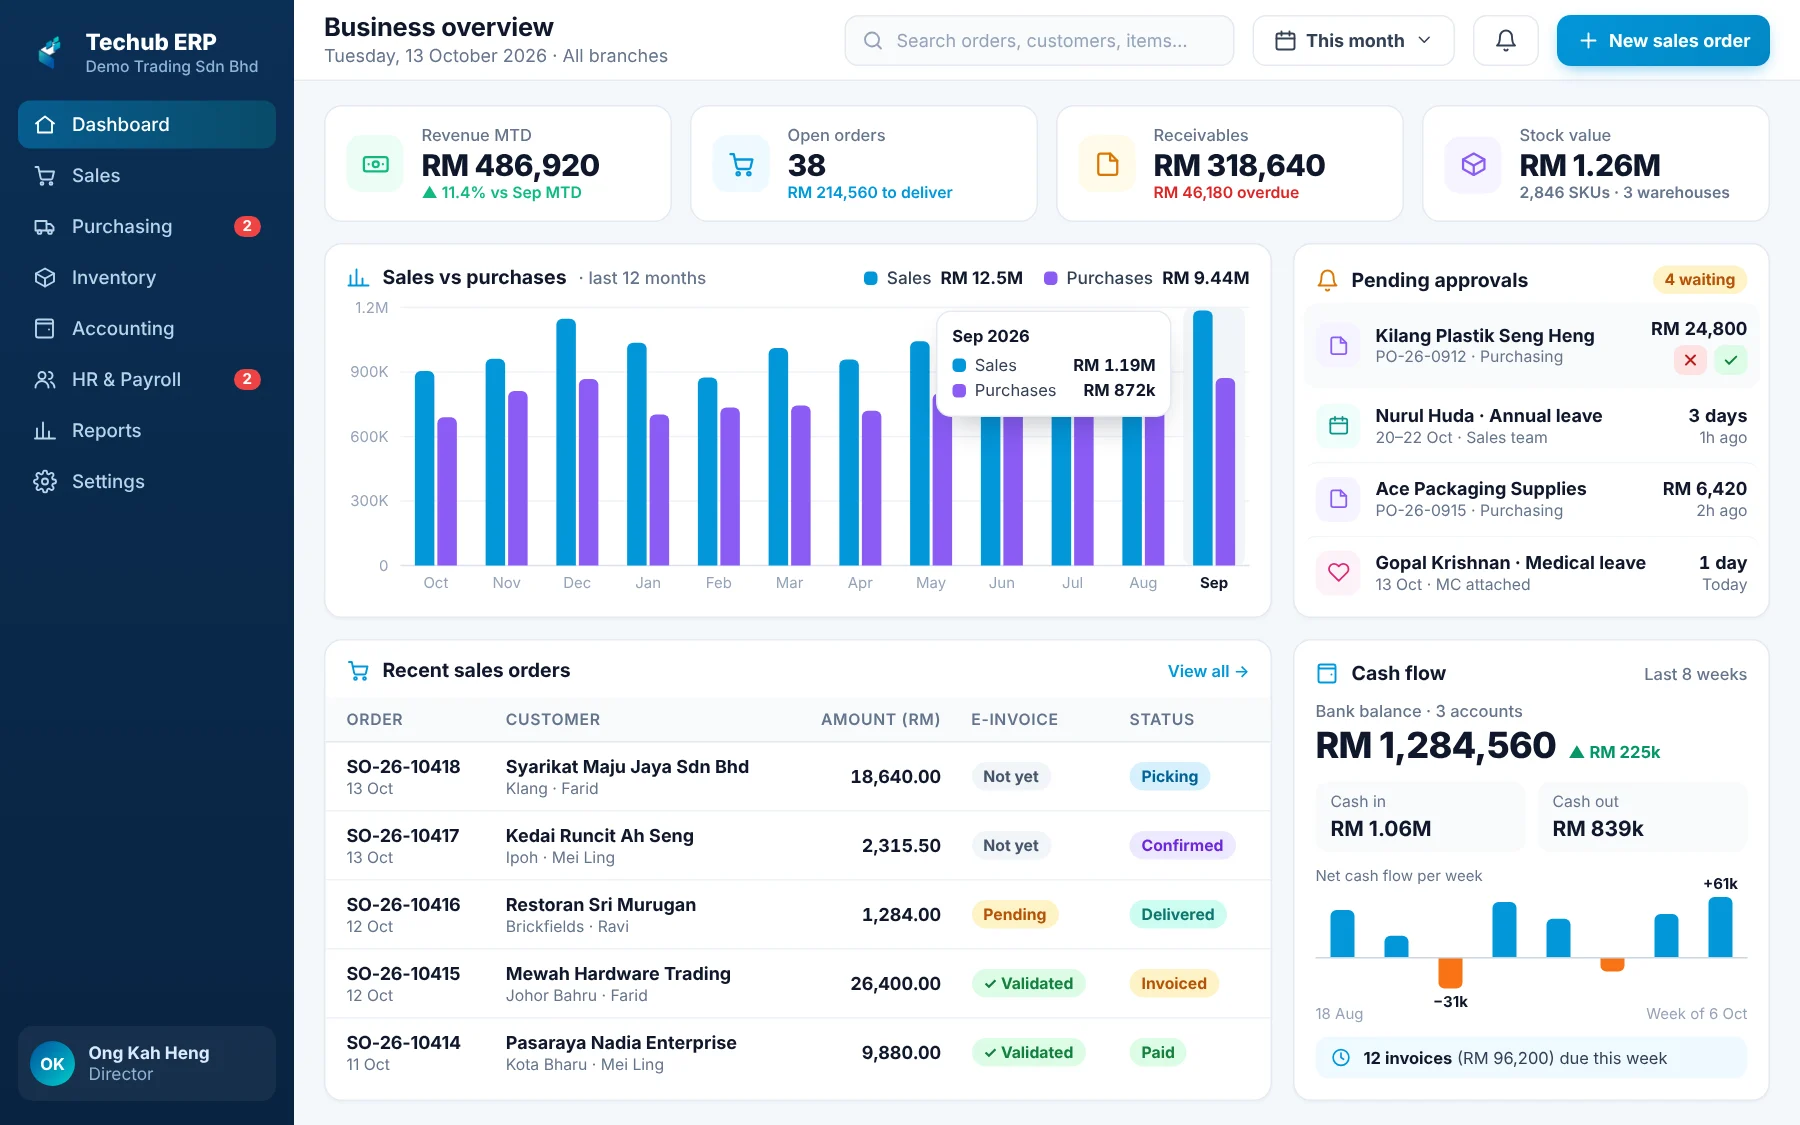Click the clock icon beside invoices due

point(1341,1058)
